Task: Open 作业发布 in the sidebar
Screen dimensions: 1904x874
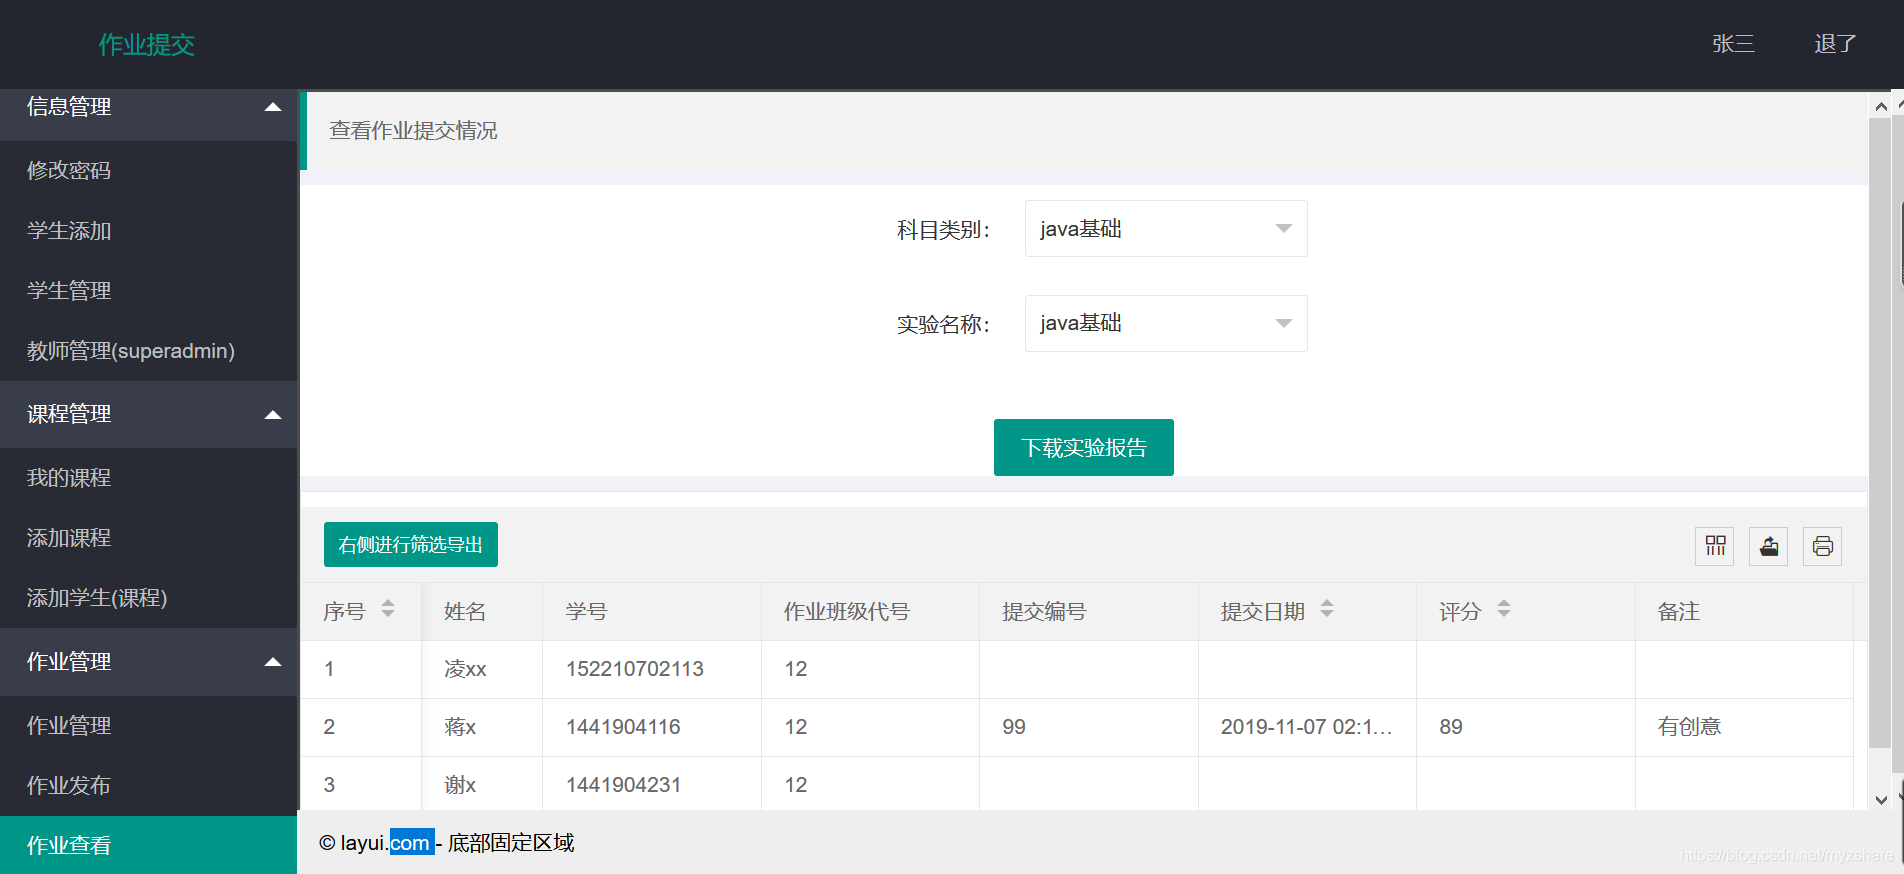Action: click(x=149, y=786)
